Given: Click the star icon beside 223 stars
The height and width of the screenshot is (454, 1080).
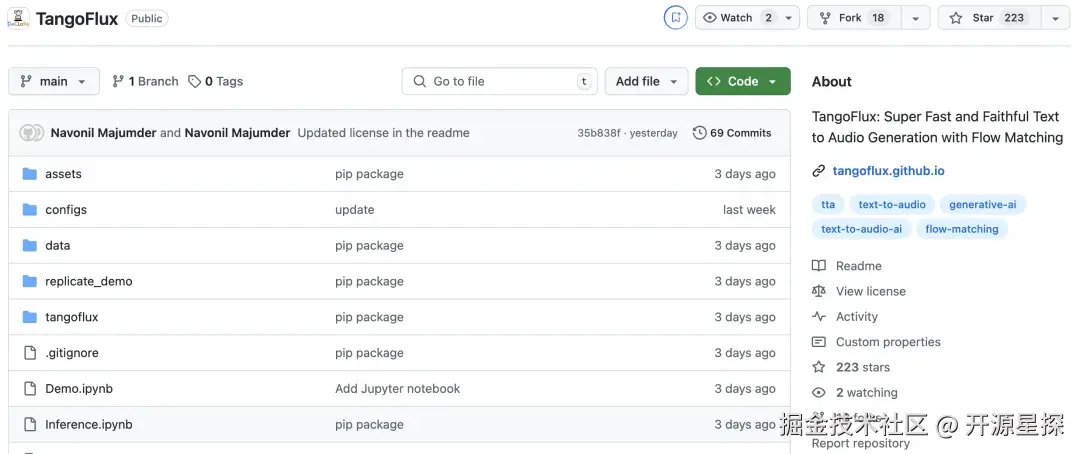Looking at the screenshot, I should point(819,367).
